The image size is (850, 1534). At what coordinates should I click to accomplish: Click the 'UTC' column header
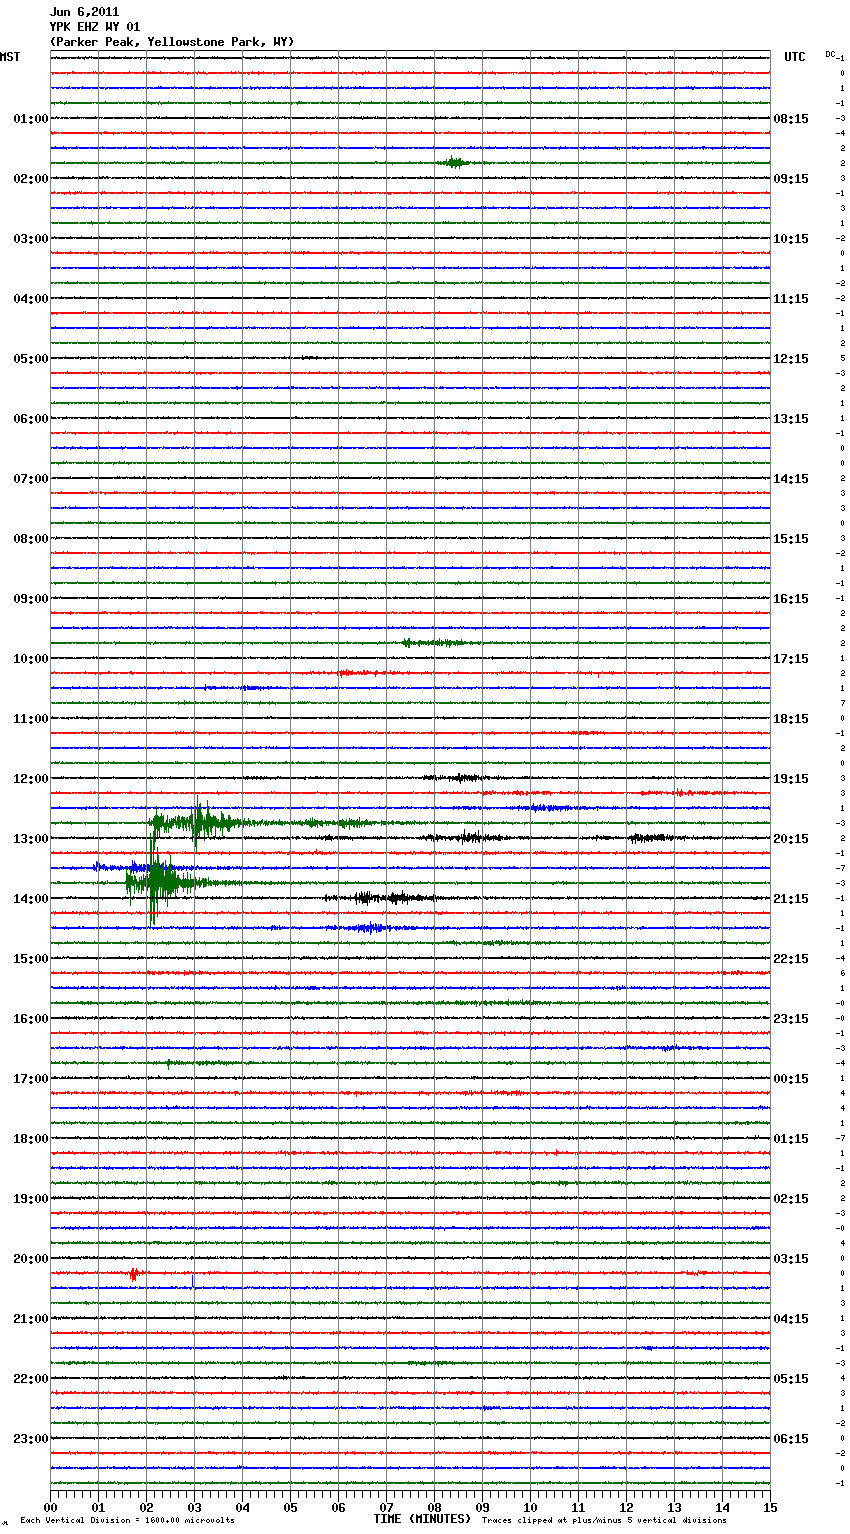795,57
